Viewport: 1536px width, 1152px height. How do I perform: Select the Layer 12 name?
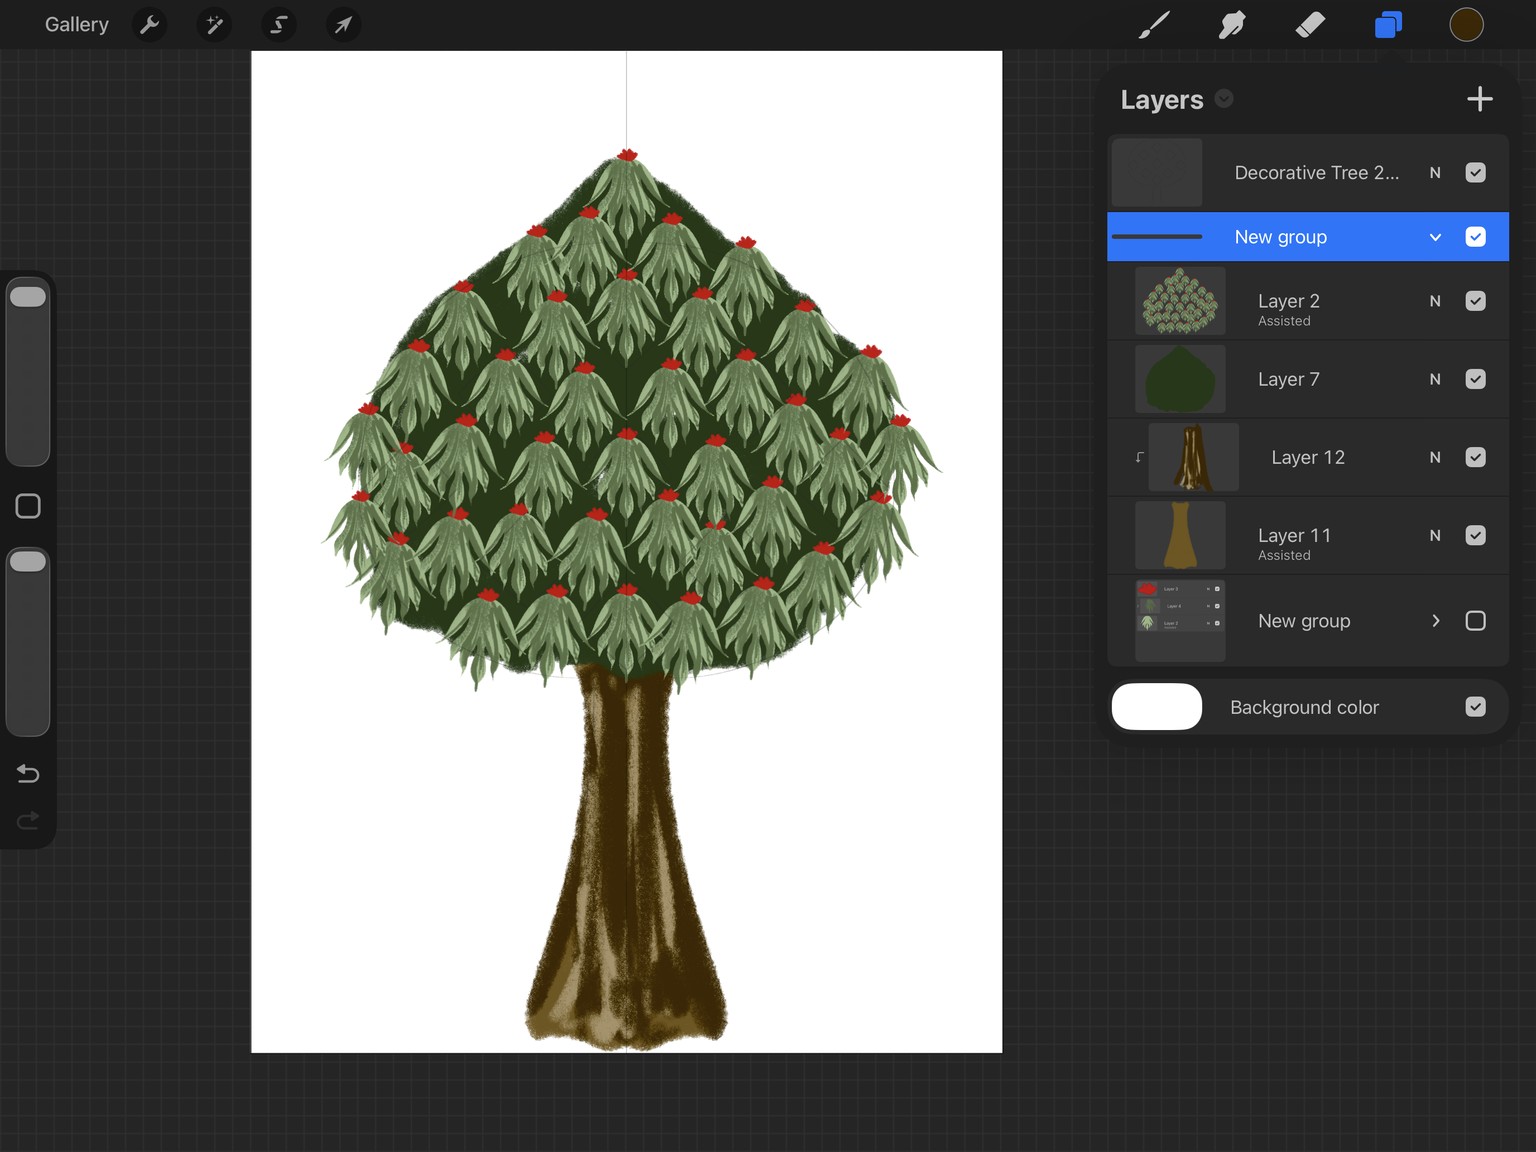coord(1308,457)
